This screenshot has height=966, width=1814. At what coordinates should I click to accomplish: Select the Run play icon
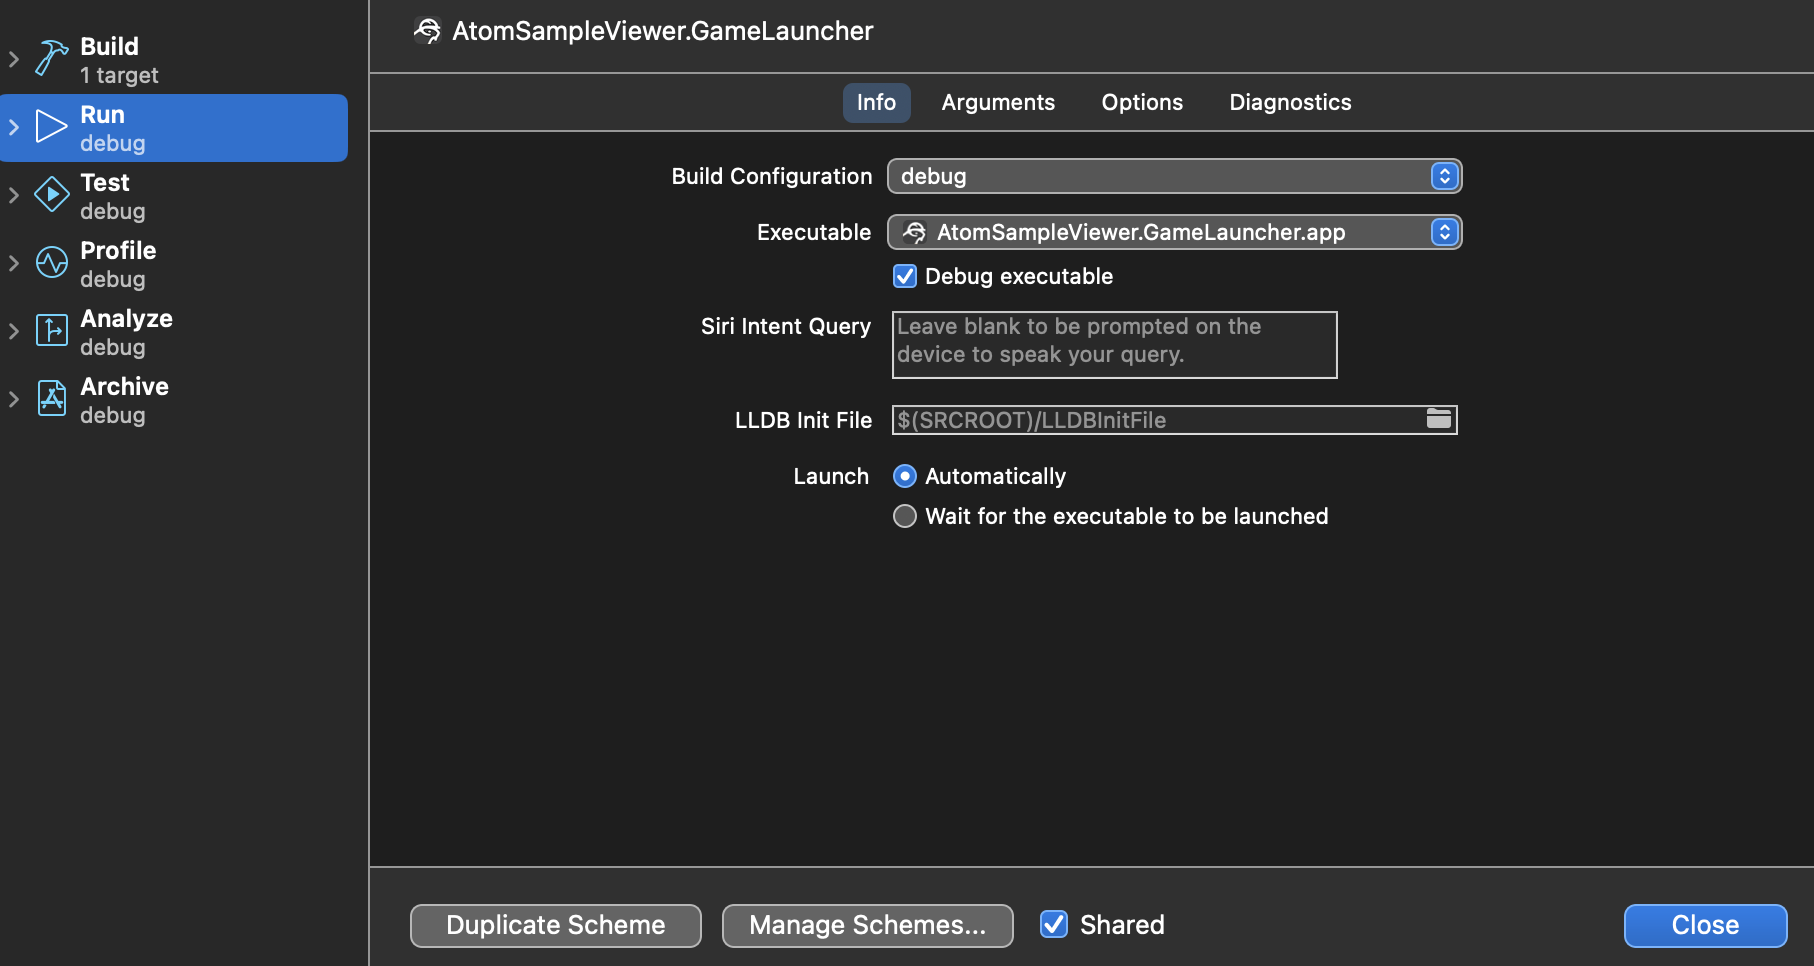51,127
